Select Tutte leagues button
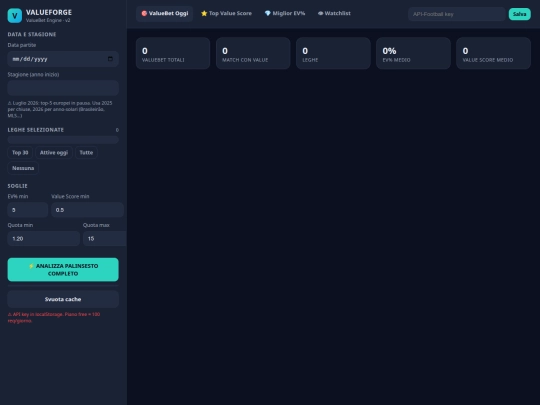Screen dimensions: 540x405 click(x=86, y=153)
